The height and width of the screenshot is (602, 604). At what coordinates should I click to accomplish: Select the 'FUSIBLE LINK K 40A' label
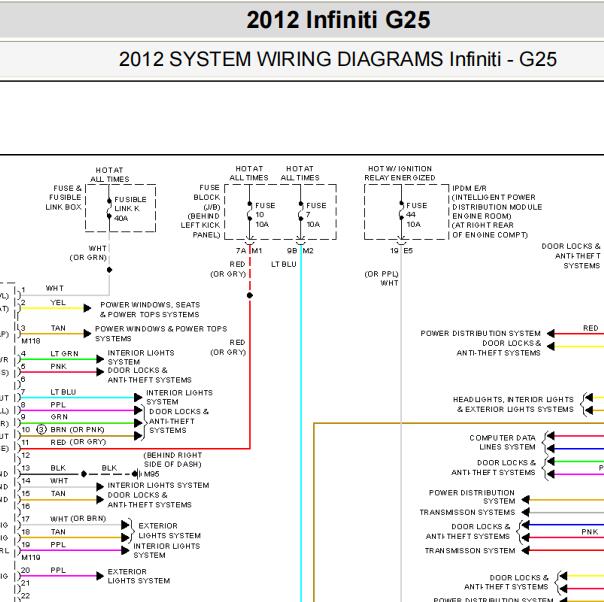(x=130, y=209)
